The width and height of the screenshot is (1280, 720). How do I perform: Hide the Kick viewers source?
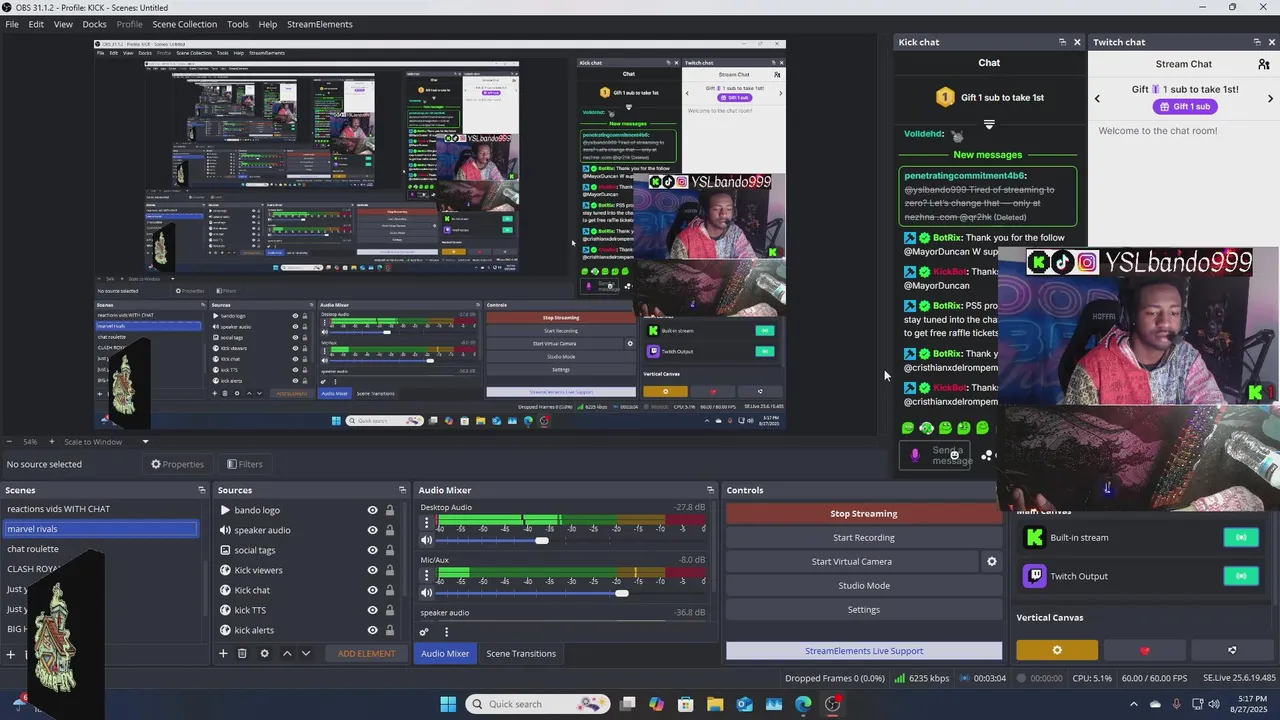click(x=372, y=570)
